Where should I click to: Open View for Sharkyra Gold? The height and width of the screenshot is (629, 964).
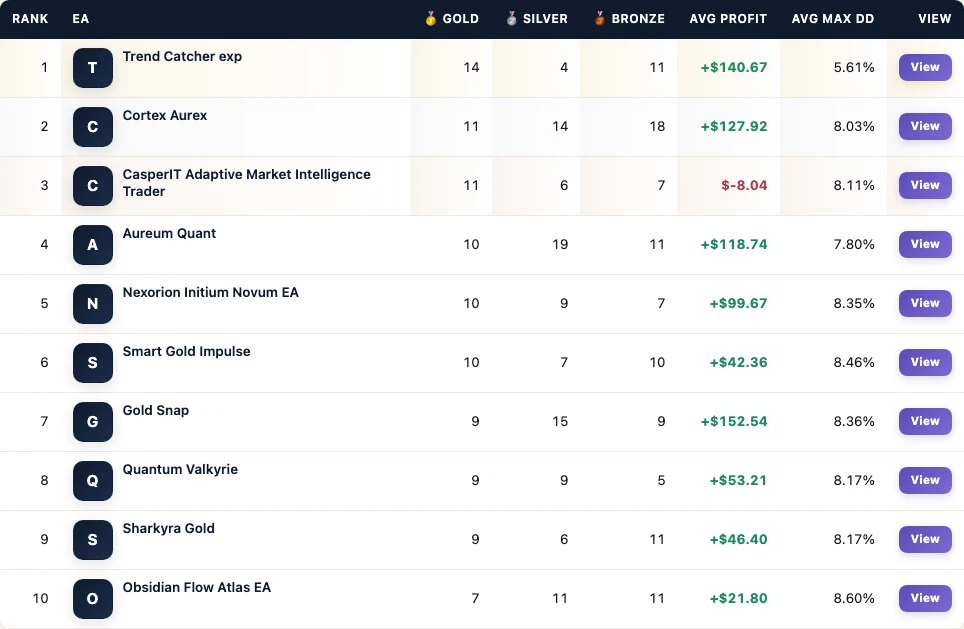click(925, 539)
